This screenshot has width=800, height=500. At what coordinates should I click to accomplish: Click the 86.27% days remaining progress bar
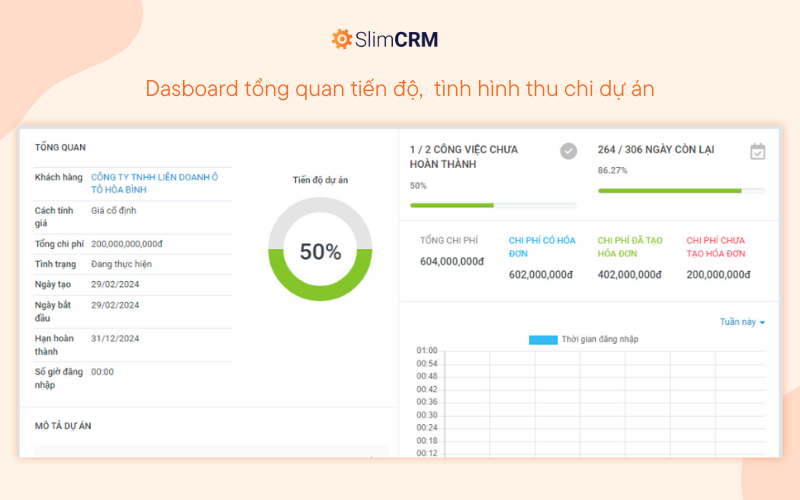681,191
